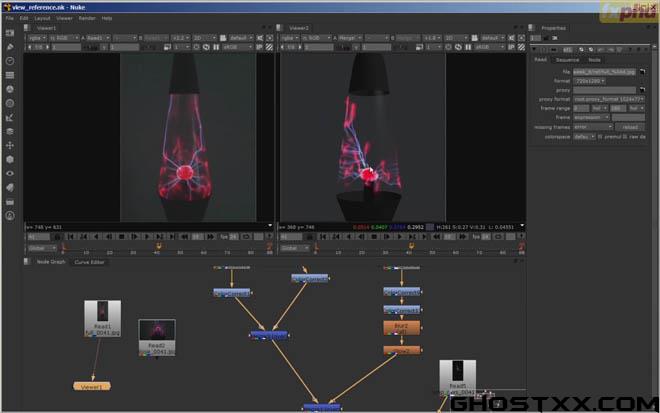Click the play forward button in Viewer2
Image resolution: width=660 pixels, height=413 pixels.
click(399, 237)
